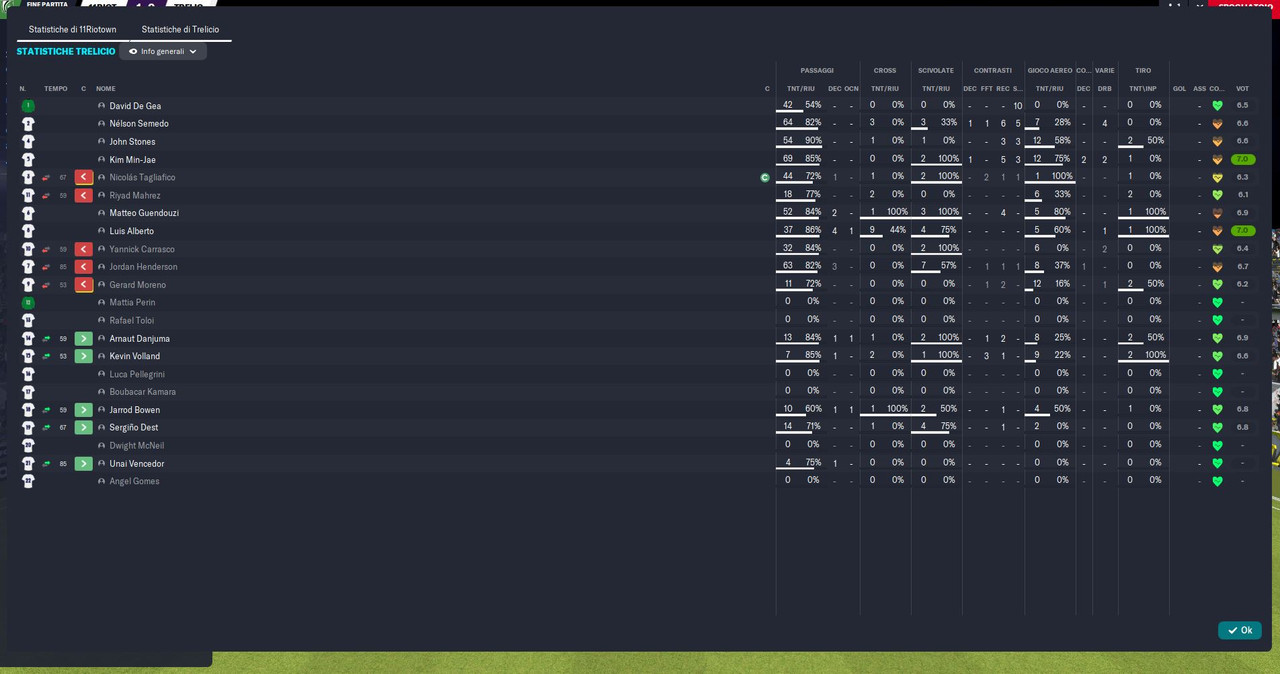Click Matteo Guendouzi's condition heart icon
Image resolution: width=1280 pixels, height=674 pixels.
[x=1217, y=213]
